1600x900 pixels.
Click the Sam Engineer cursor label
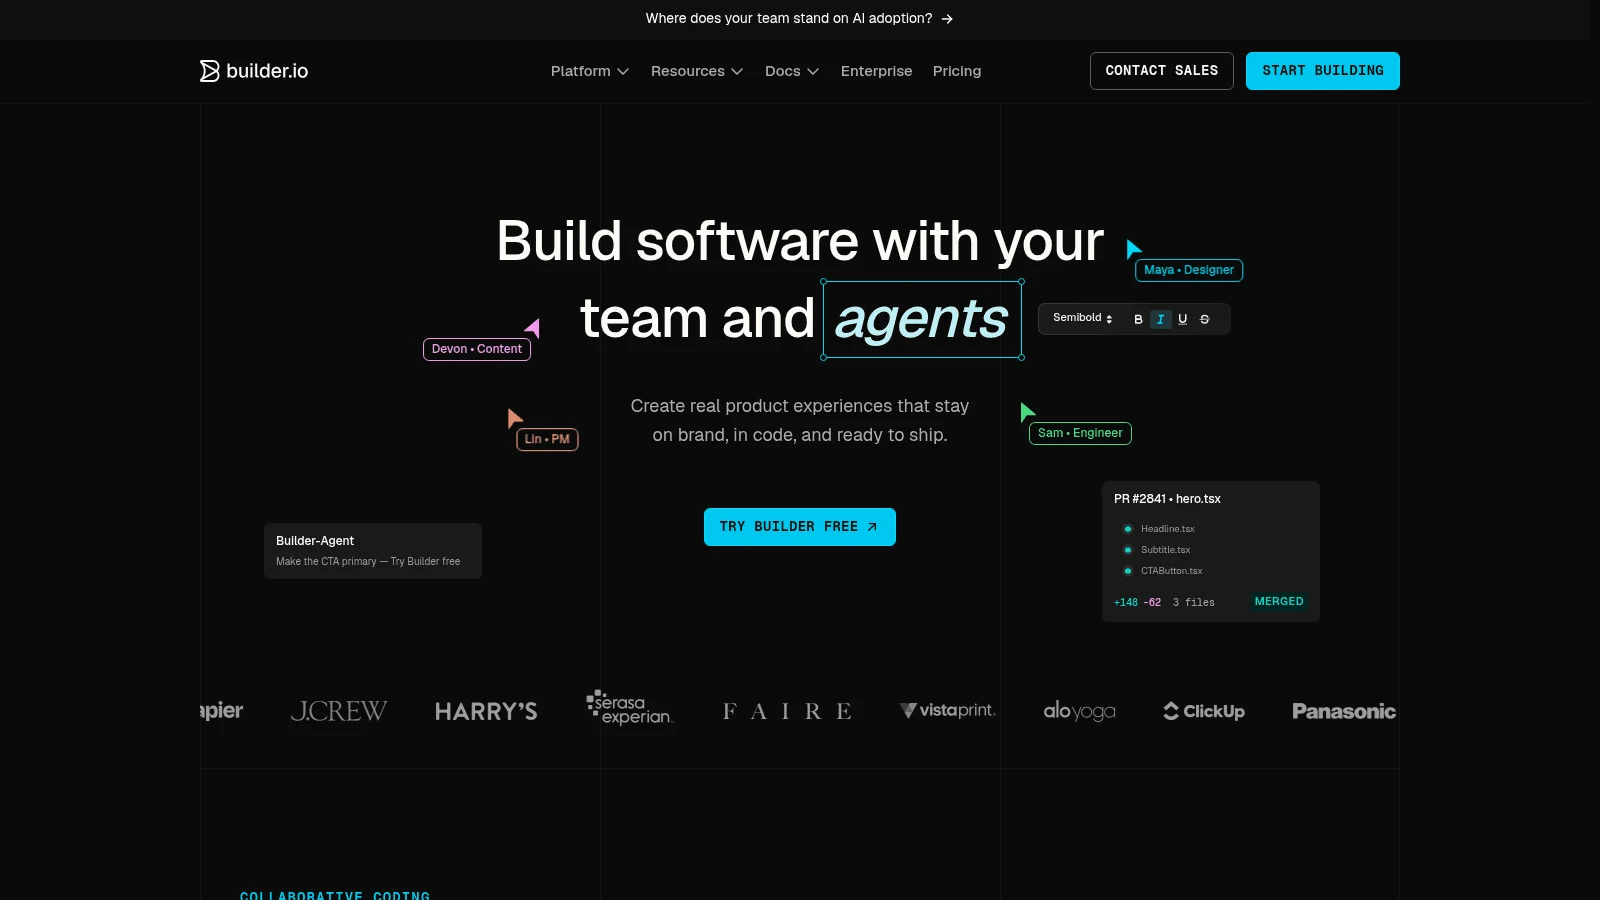coord(1080,433)
